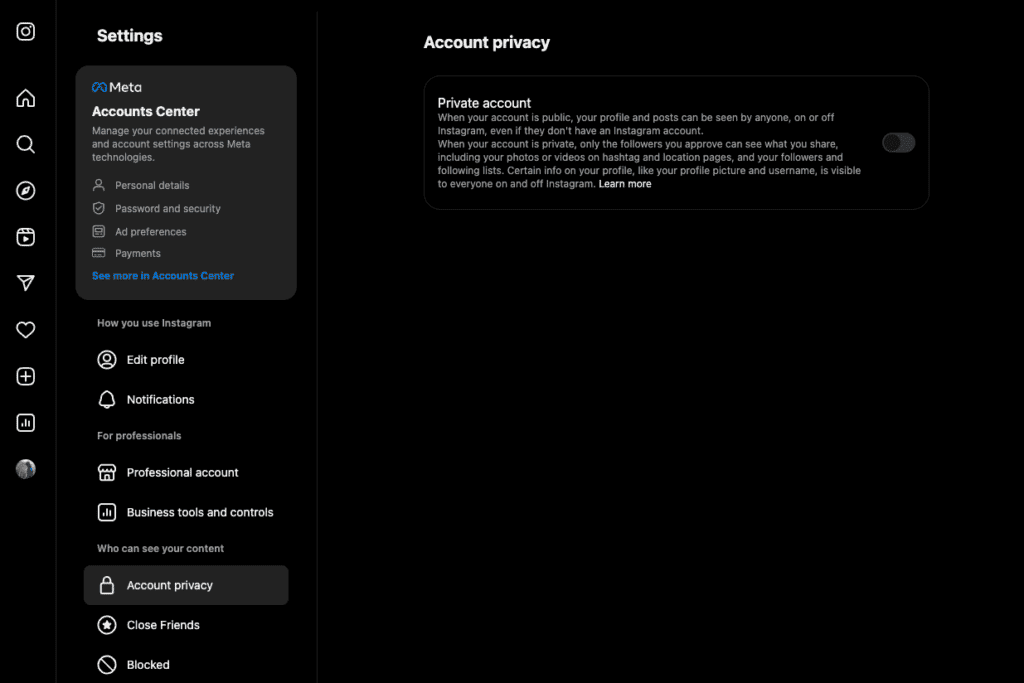Click the Instagram logo icon
This screenshot has width=1024, height=683.
(x=26, y=31)
